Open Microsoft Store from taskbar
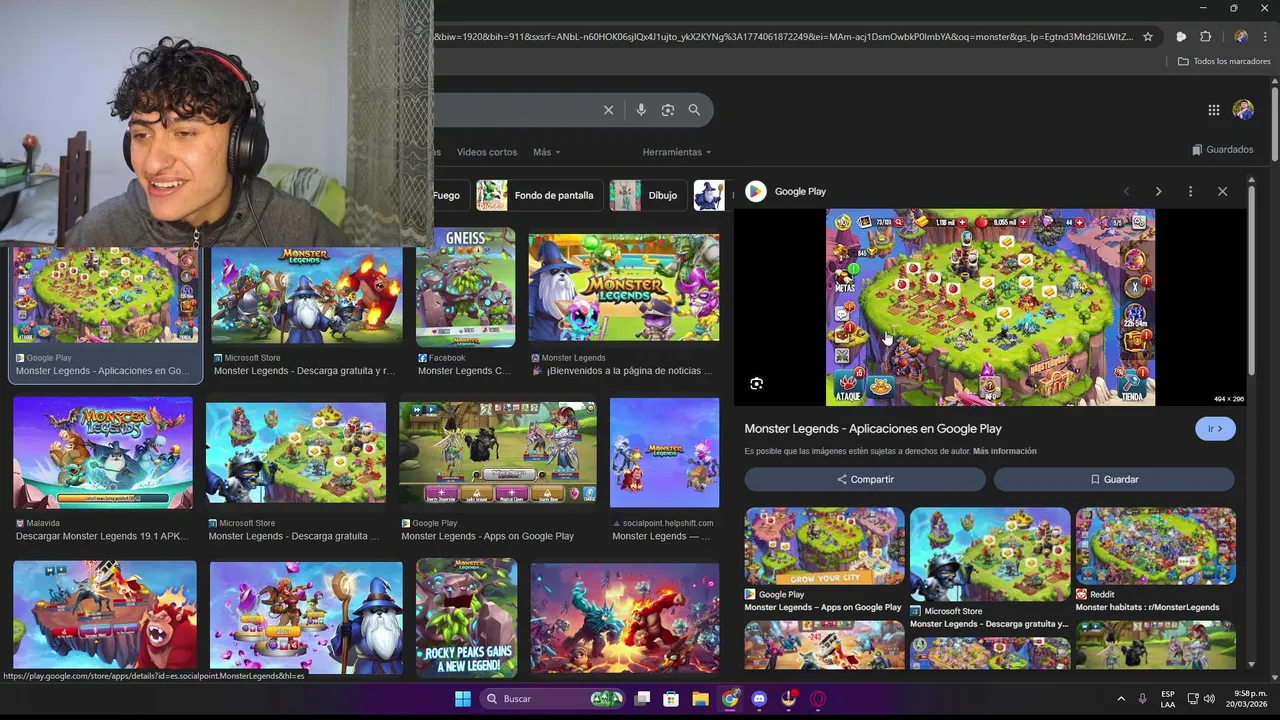 [671, 699]
